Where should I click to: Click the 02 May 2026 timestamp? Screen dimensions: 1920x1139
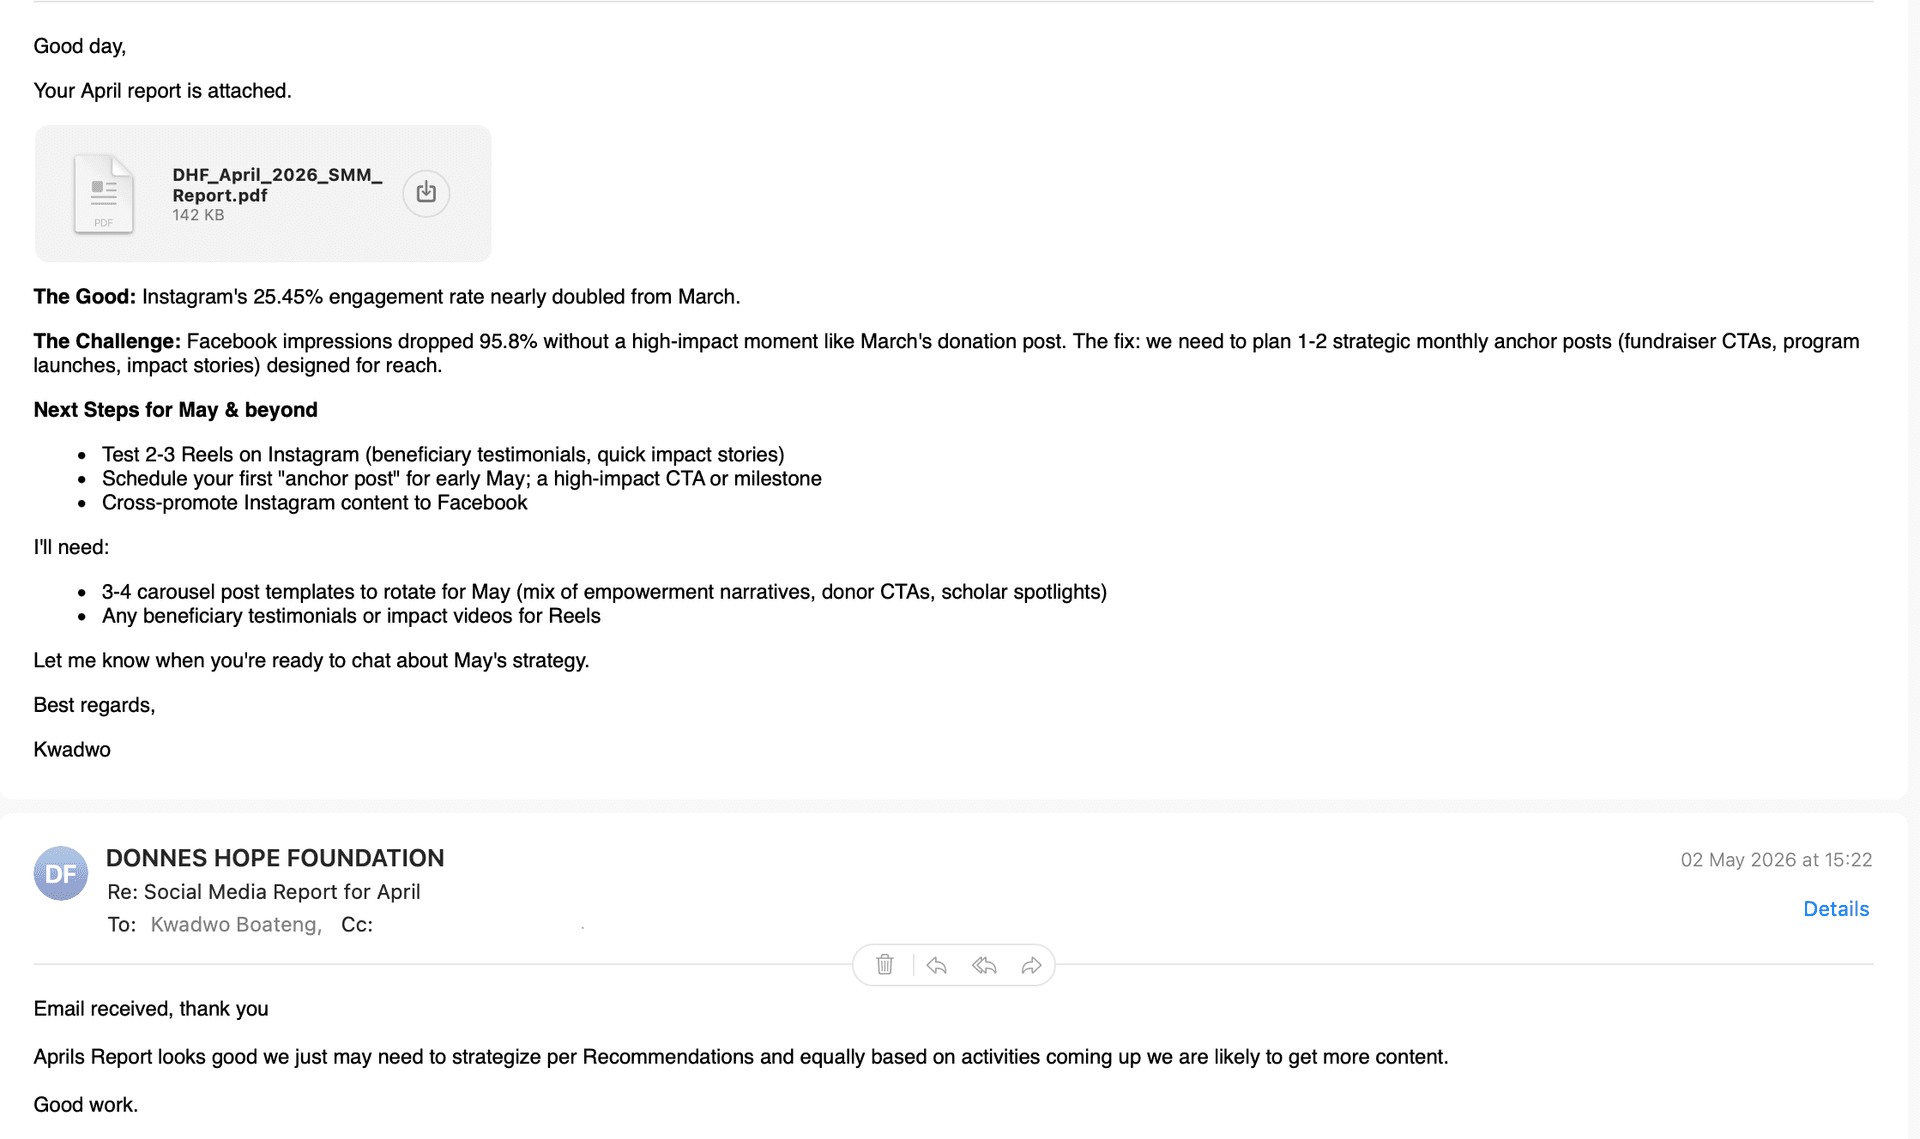[1776, 860]
